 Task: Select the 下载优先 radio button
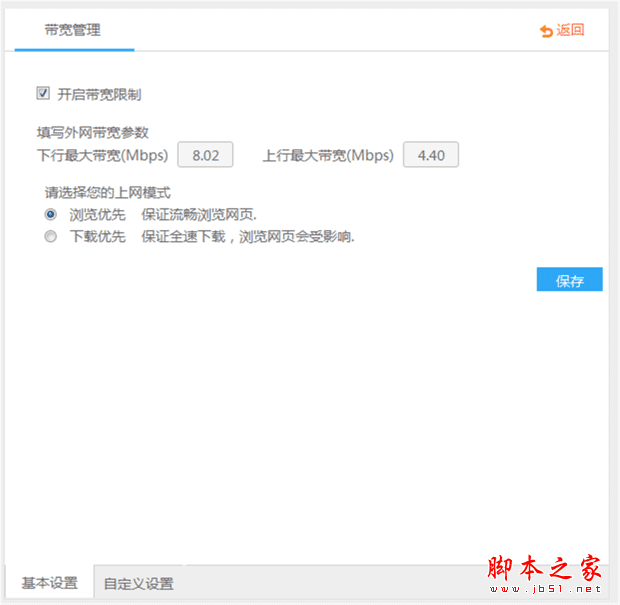tap(50, 236)
